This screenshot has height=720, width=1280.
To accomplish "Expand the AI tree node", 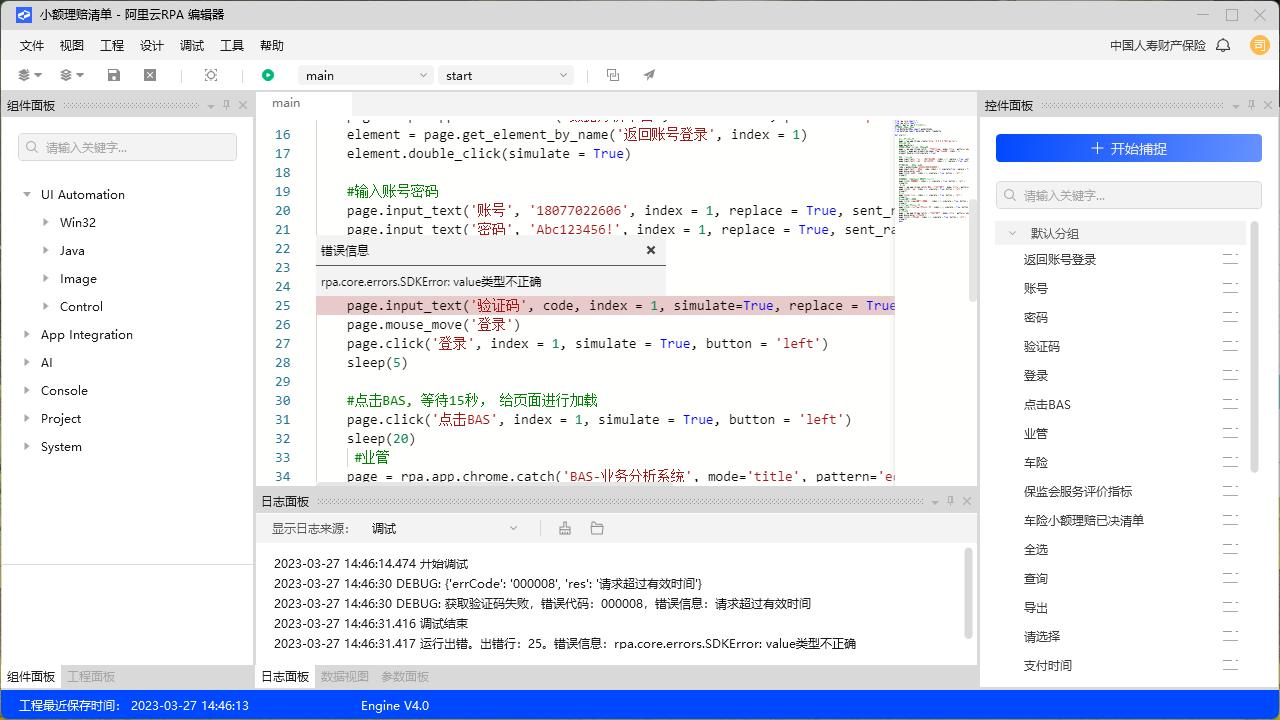I will pyautogui.click(x=27, y=363).
